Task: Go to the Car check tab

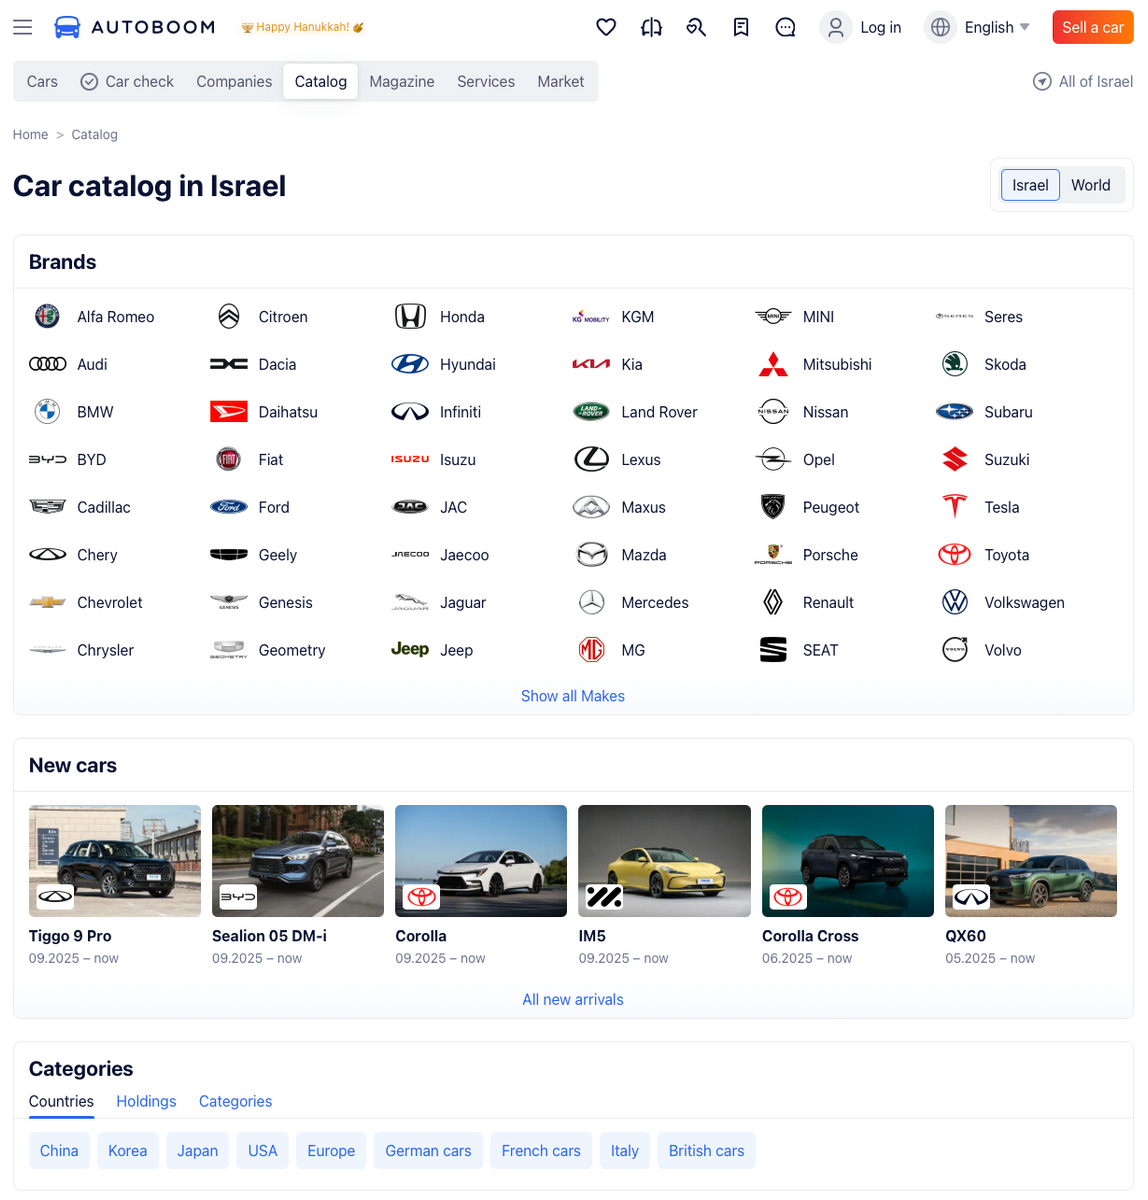Action: pos(127,81)
